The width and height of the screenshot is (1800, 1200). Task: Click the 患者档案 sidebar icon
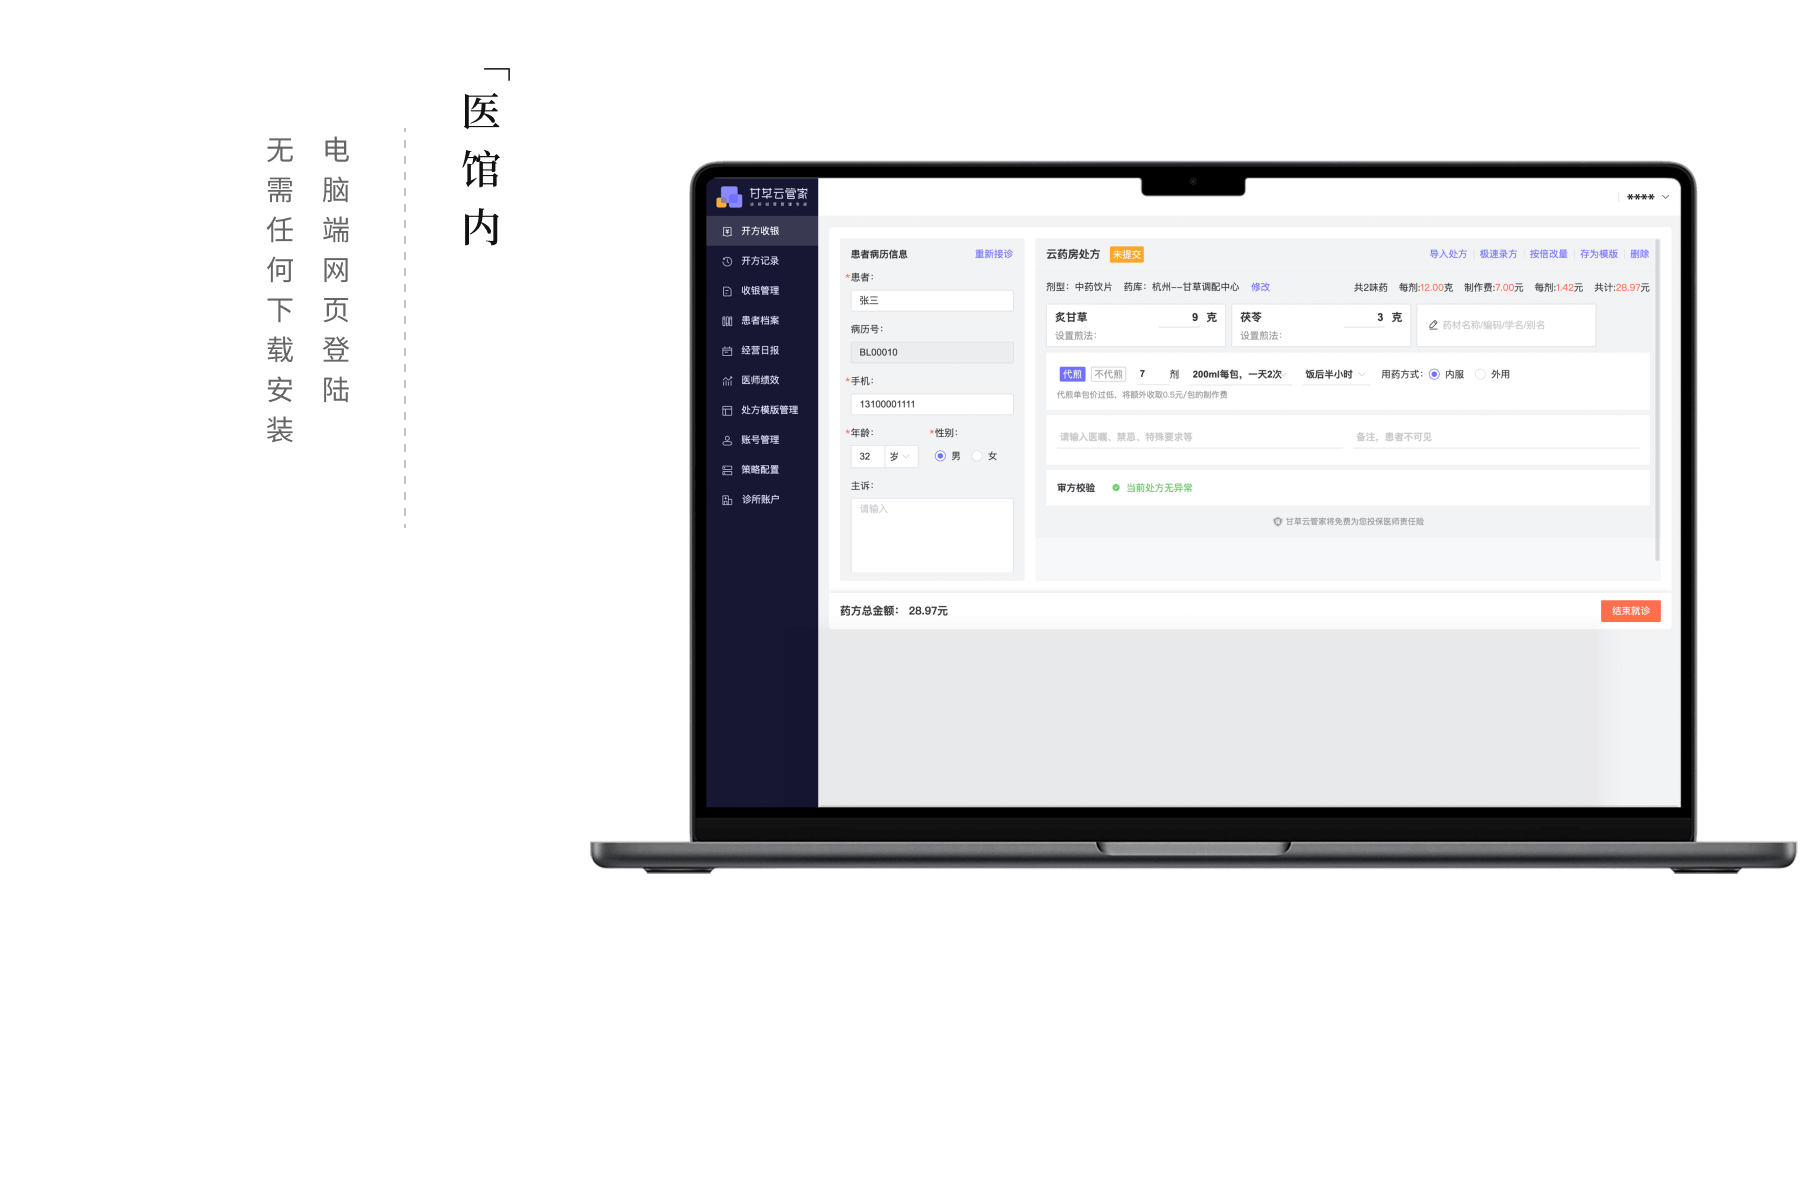tap(727, 321)
